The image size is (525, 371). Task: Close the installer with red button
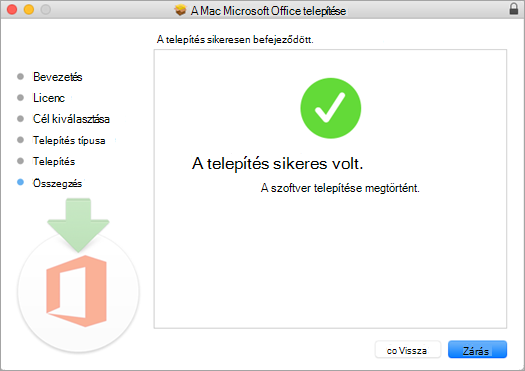(12, 9)
